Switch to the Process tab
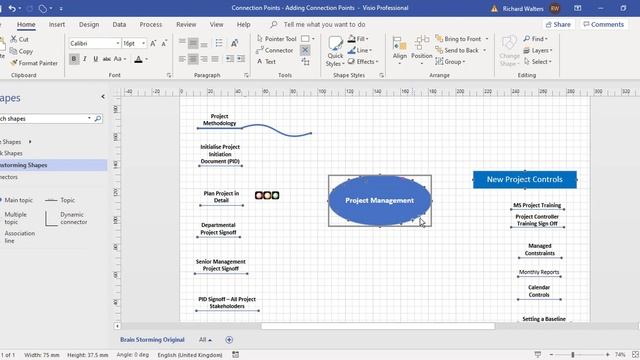The height and width of the screenshot is (360, 640). pos(151,24)
